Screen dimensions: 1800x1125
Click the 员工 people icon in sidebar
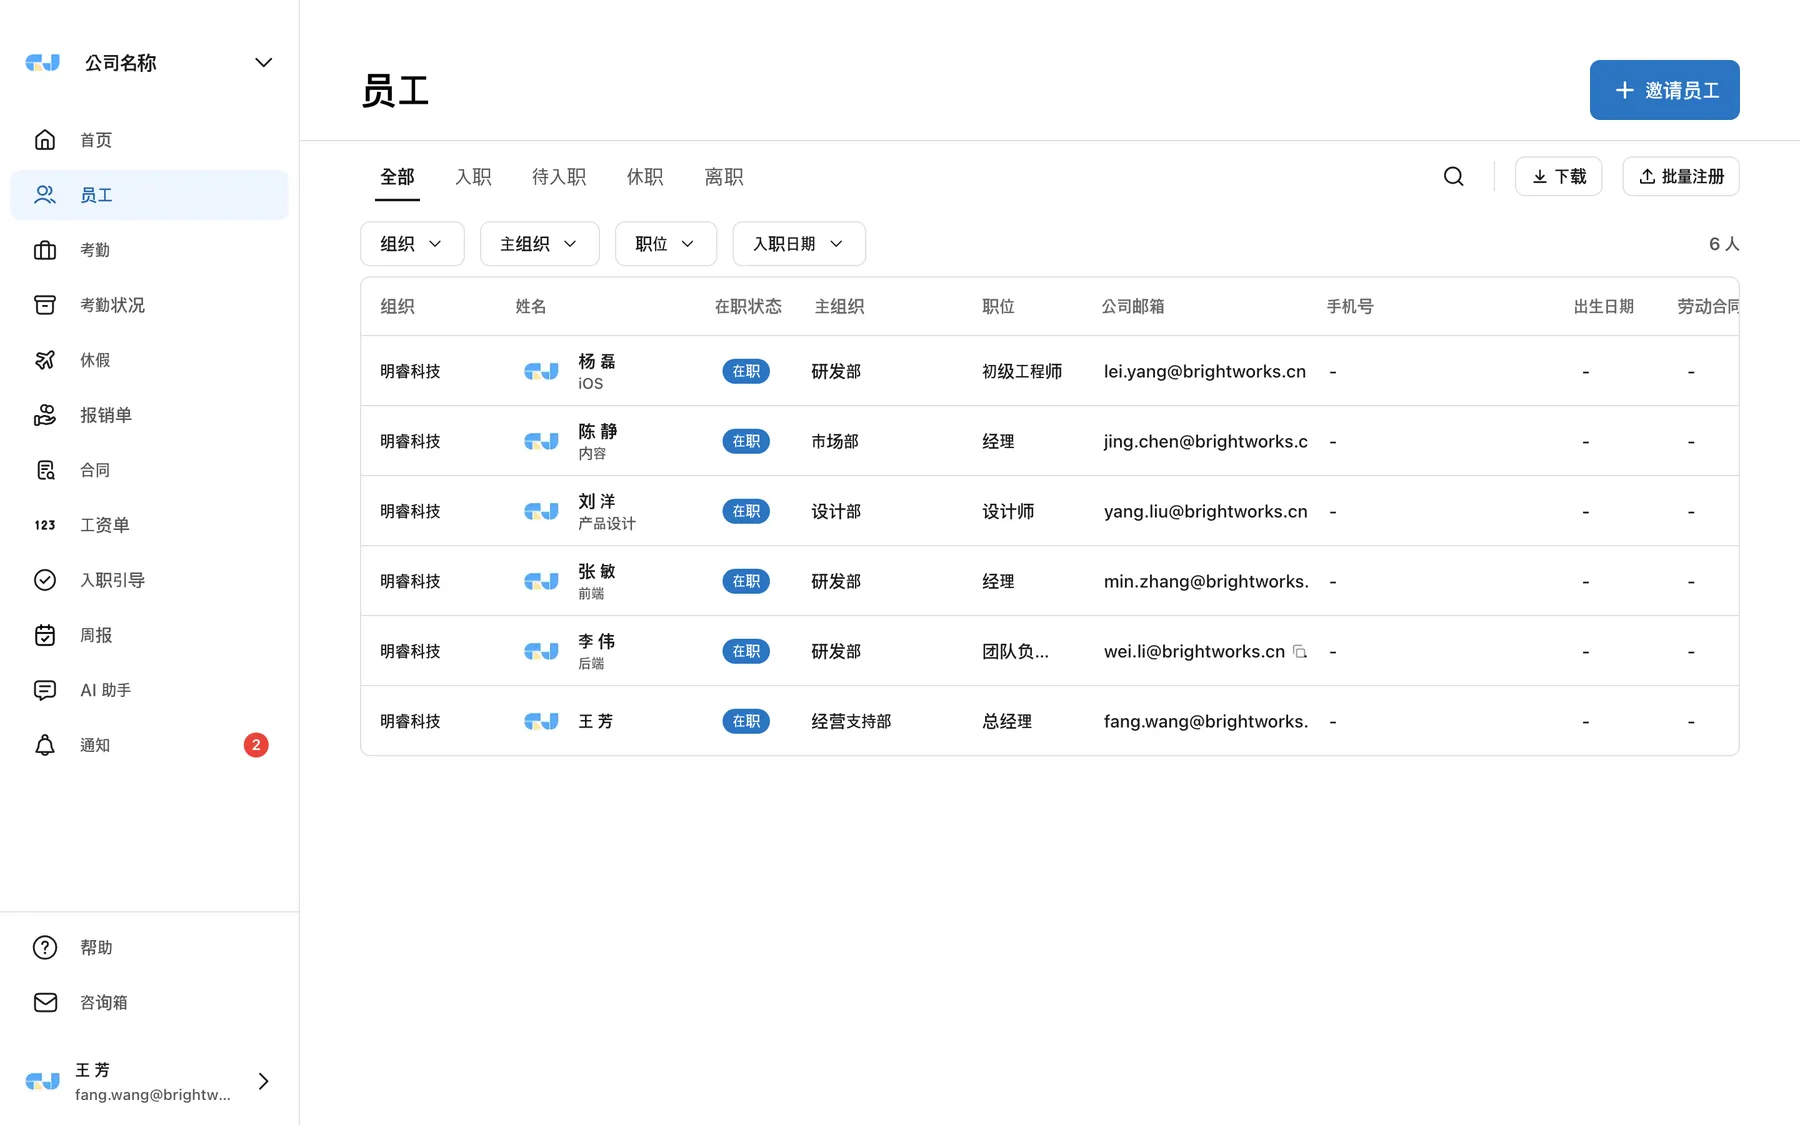[45, 195]
